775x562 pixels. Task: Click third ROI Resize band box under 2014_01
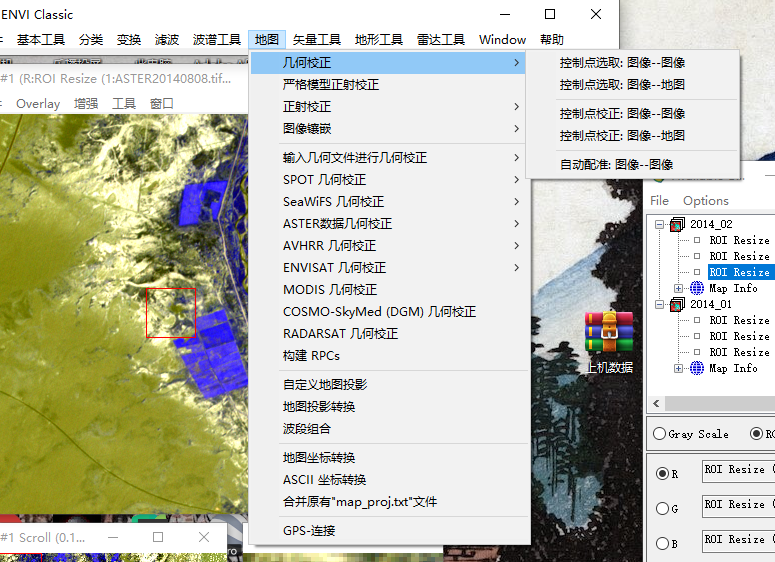[697, 352]
